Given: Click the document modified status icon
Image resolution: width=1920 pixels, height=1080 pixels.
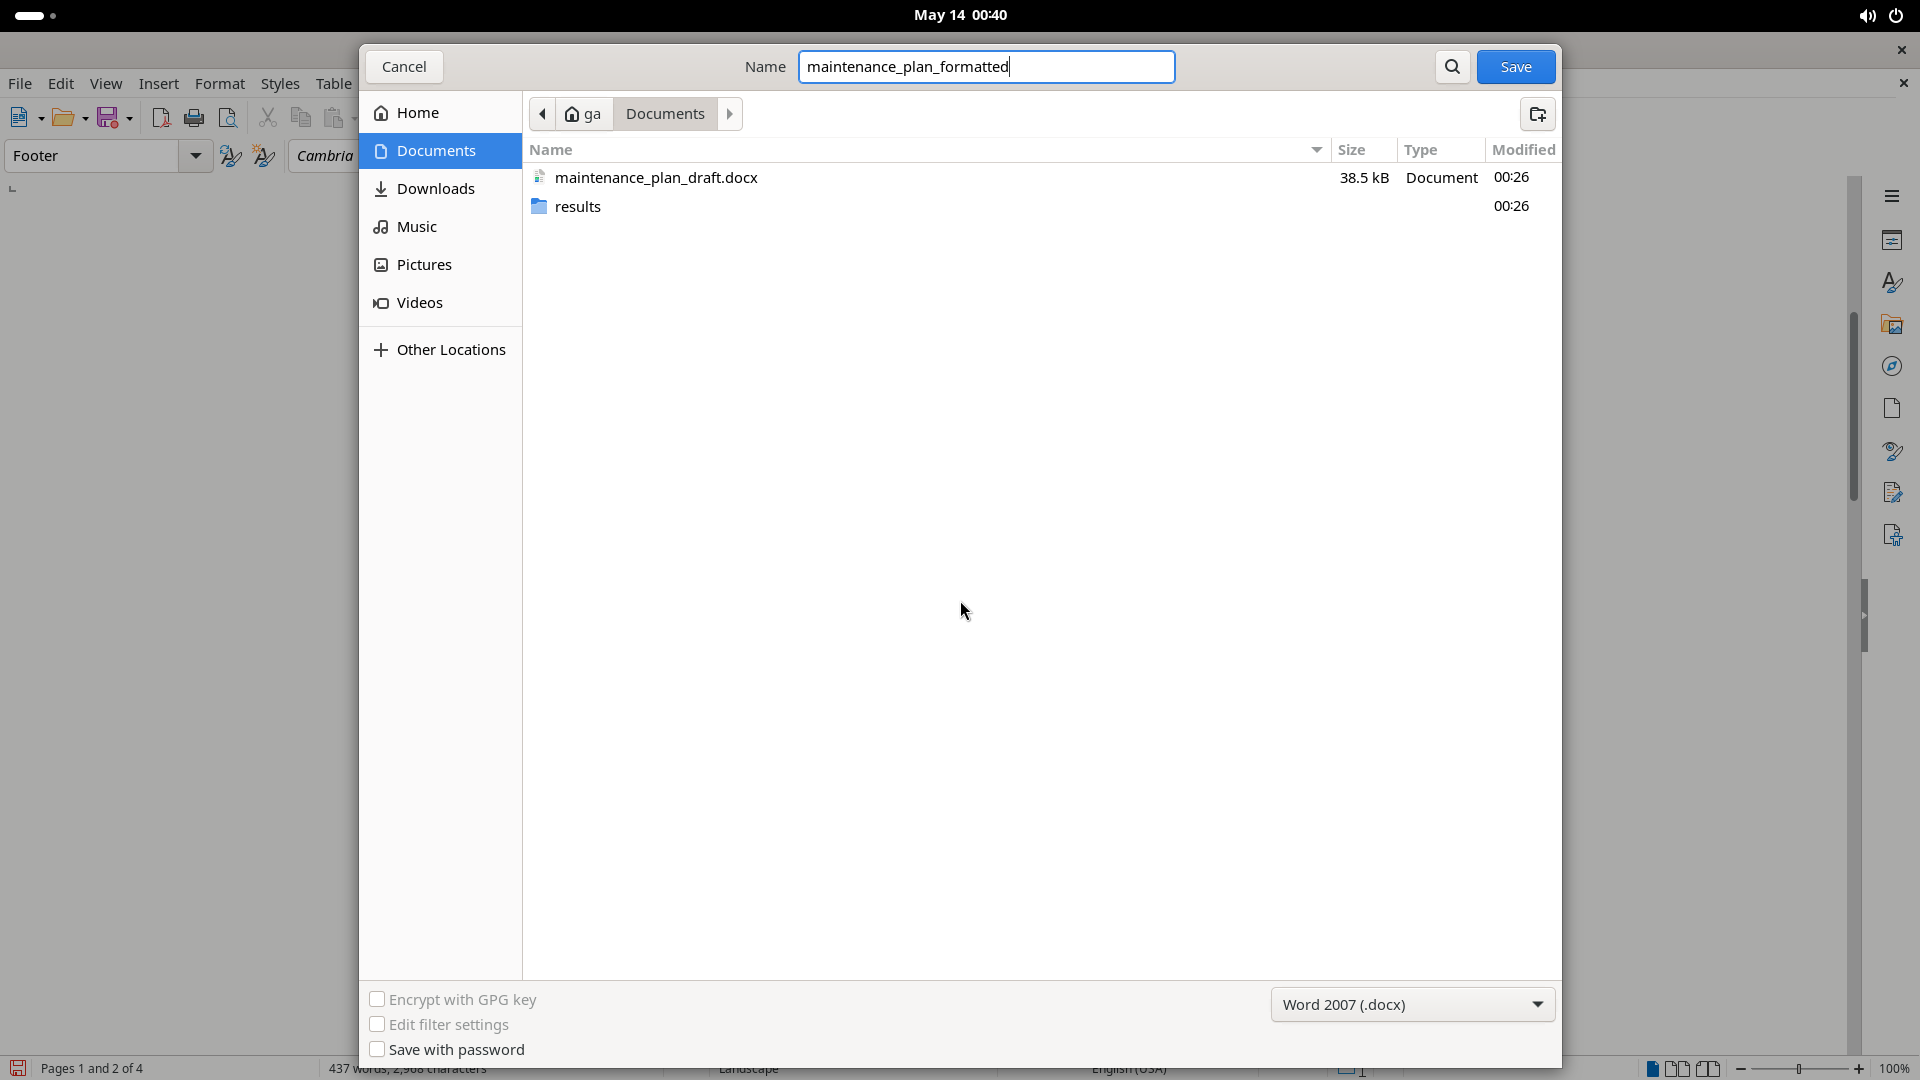Looking at the screenshot, I should click(x=17, y=1068).
